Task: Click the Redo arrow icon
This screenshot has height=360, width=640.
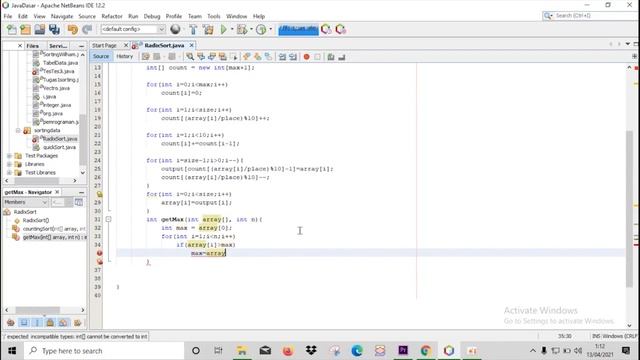Action: click(x=87, y=29)
